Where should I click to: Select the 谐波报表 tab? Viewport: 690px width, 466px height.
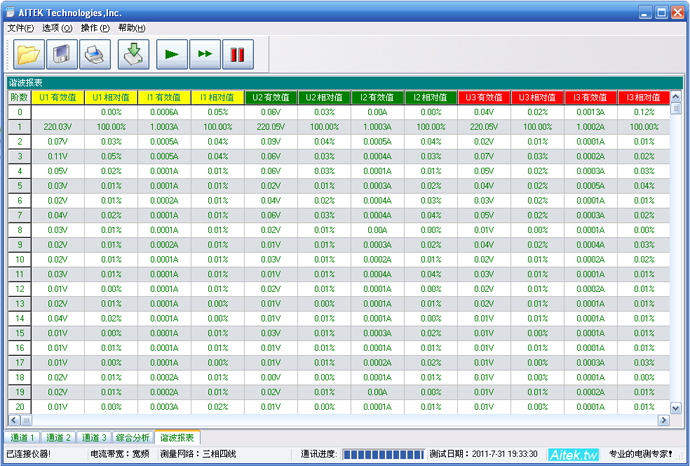[178, 438]
